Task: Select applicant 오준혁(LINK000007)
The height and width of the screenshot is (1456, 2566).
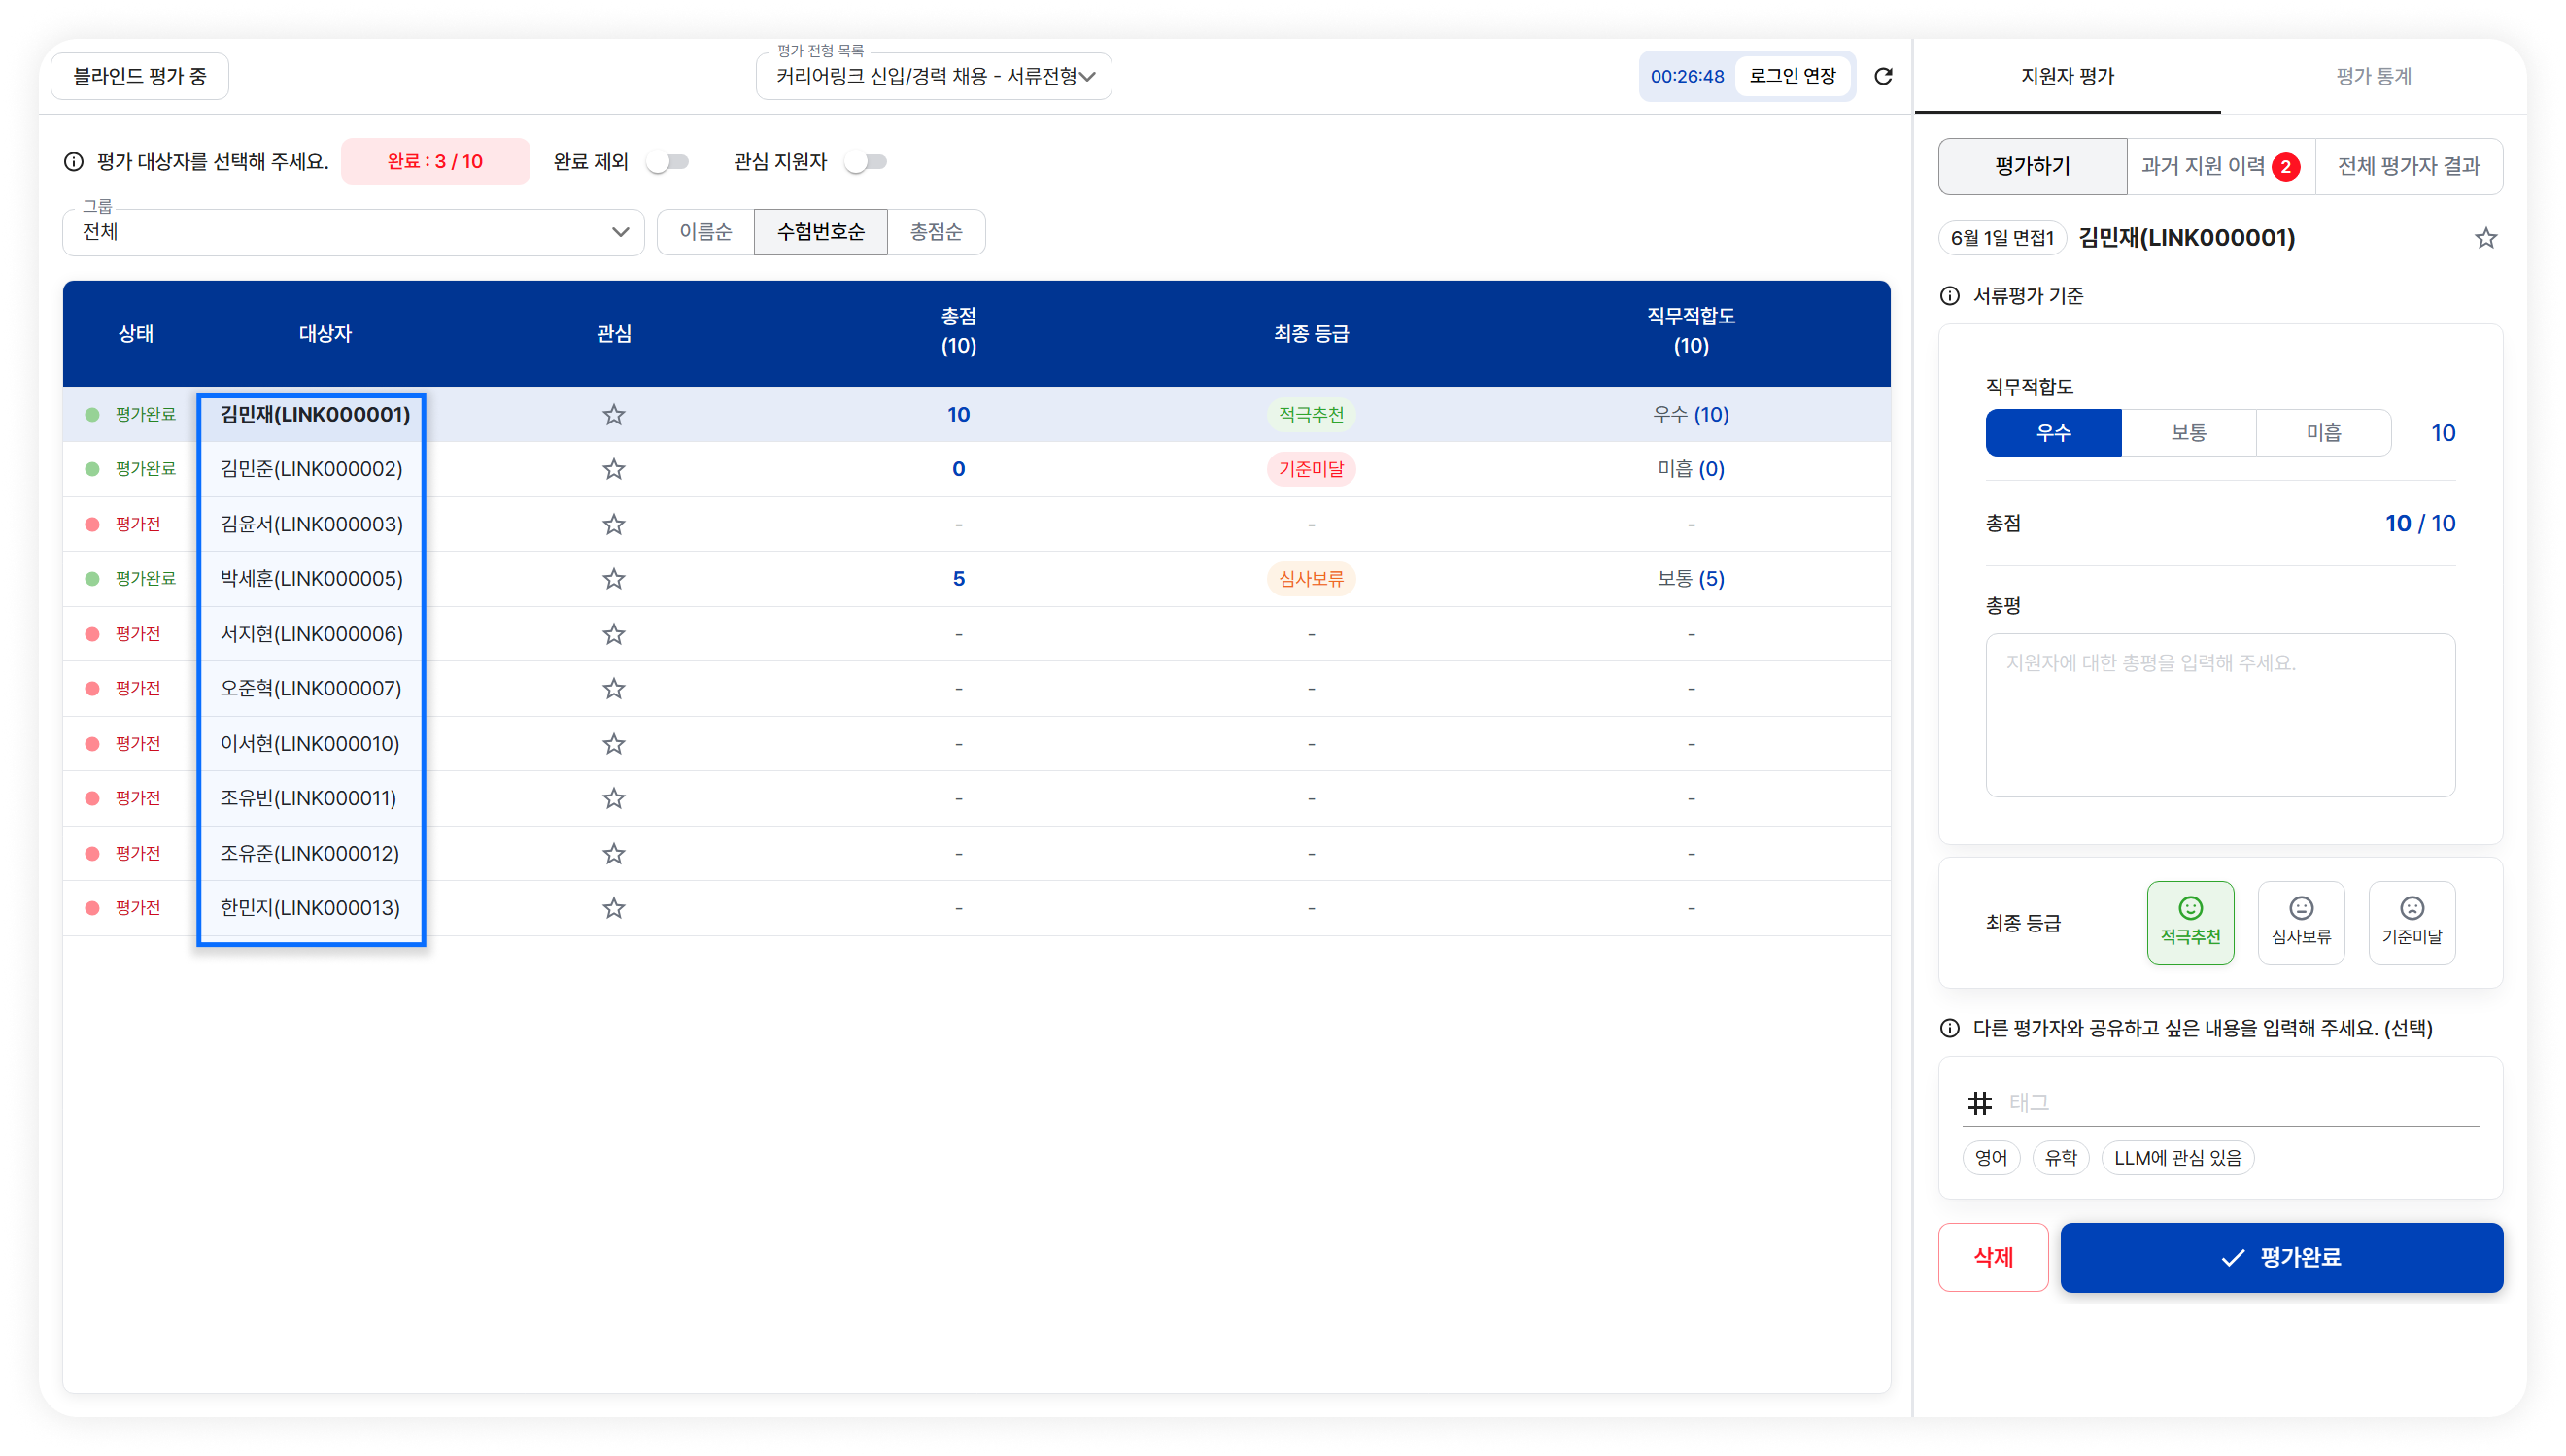Action: [310, 689]
